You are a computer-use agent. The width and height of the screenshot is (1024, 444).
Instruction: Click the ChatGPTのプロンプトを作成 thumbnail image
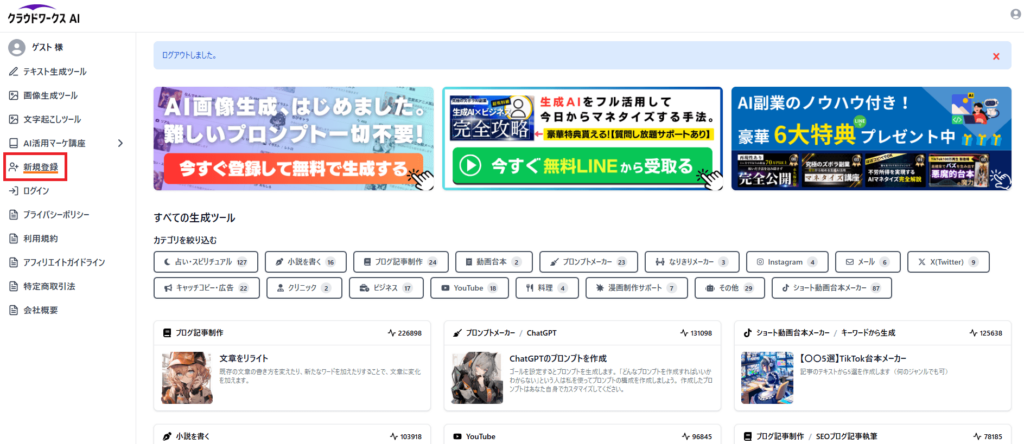coord(477,377)
